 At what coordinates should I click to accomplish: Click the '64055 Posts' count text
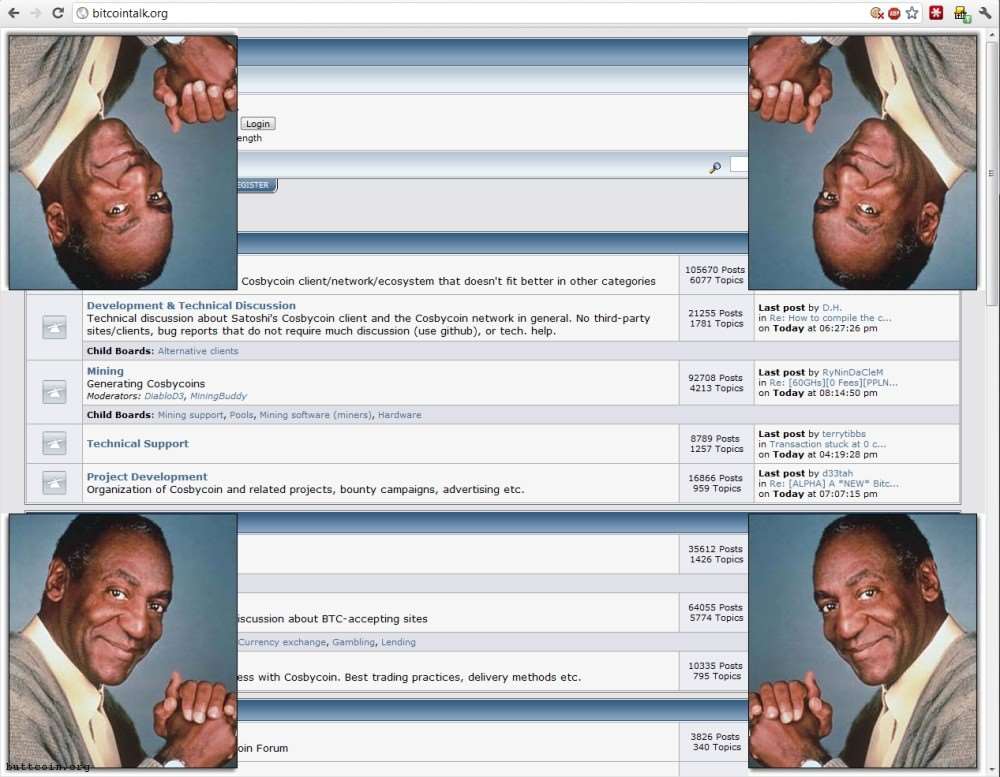coord(716,607)
